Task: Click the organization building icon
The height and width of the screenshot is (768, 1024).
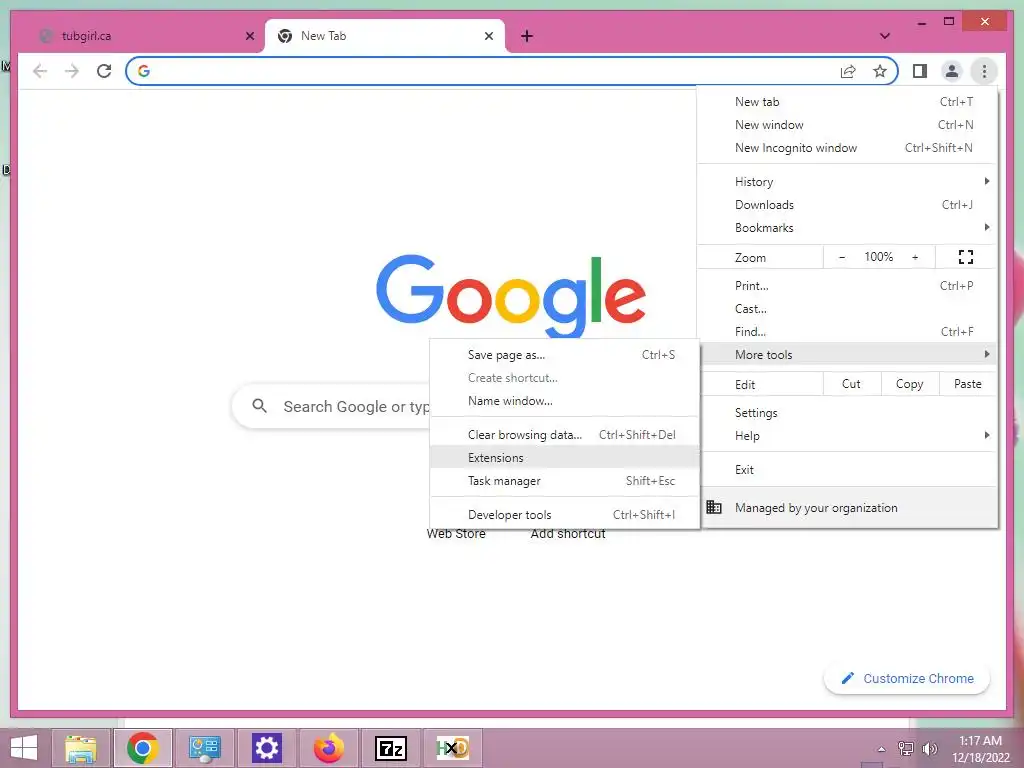Action: 714,507
